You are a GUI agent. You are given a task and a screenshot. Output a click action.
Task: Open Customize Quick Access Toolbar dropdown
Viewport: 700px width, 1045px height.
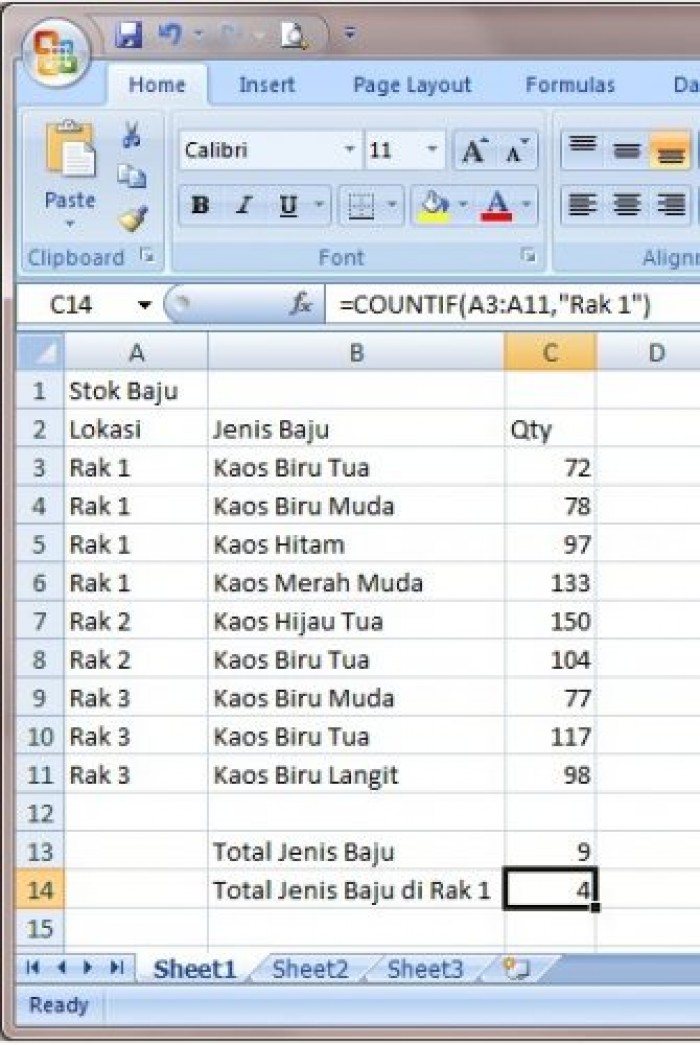tap(350, 33)
